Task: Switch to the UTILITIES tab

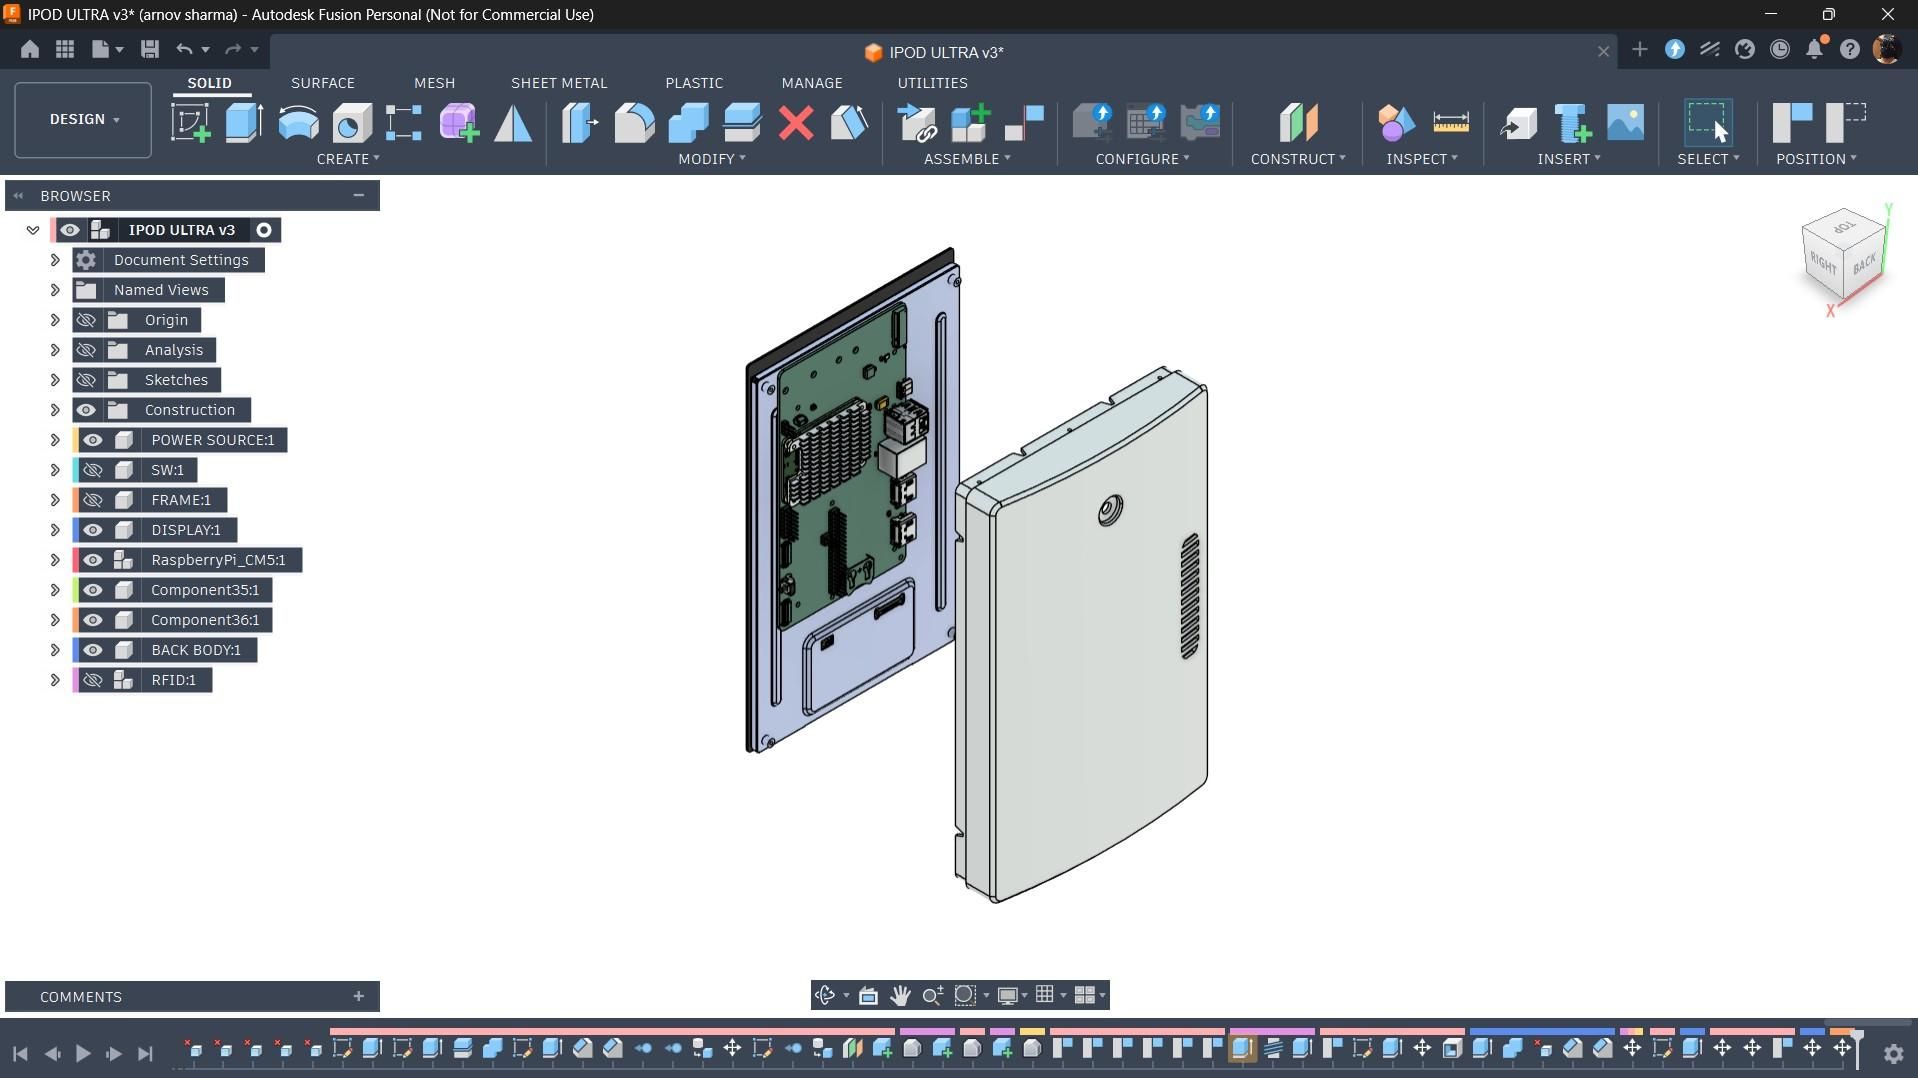Action: pos(932,83)
